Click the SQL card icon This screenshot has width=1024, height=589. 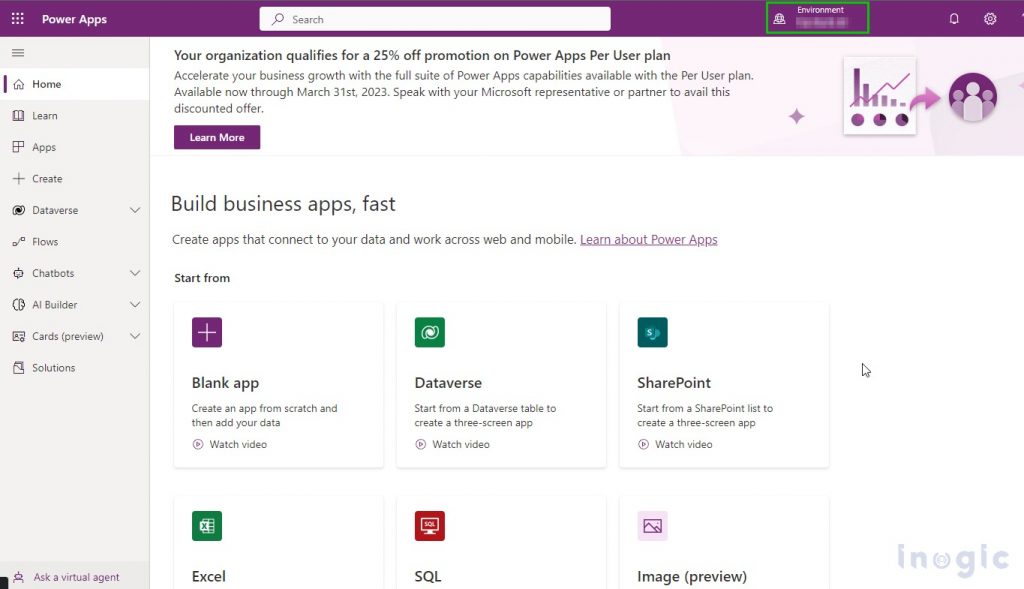[430, 526]
